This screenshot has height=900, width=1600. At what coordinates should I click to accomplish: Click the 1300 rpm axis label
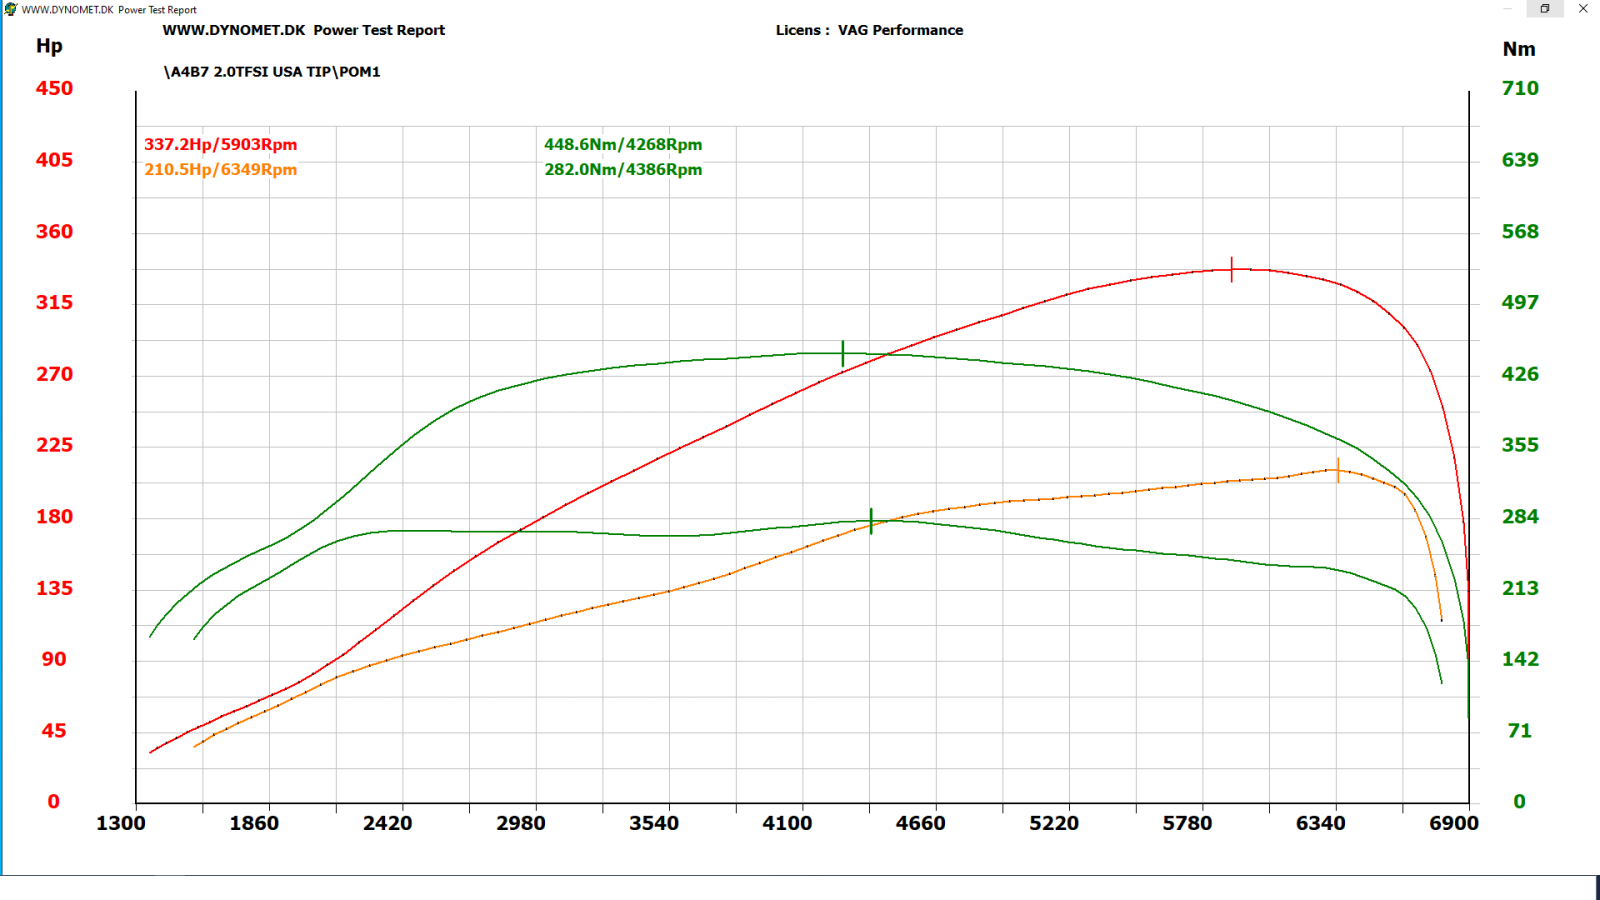121,823
